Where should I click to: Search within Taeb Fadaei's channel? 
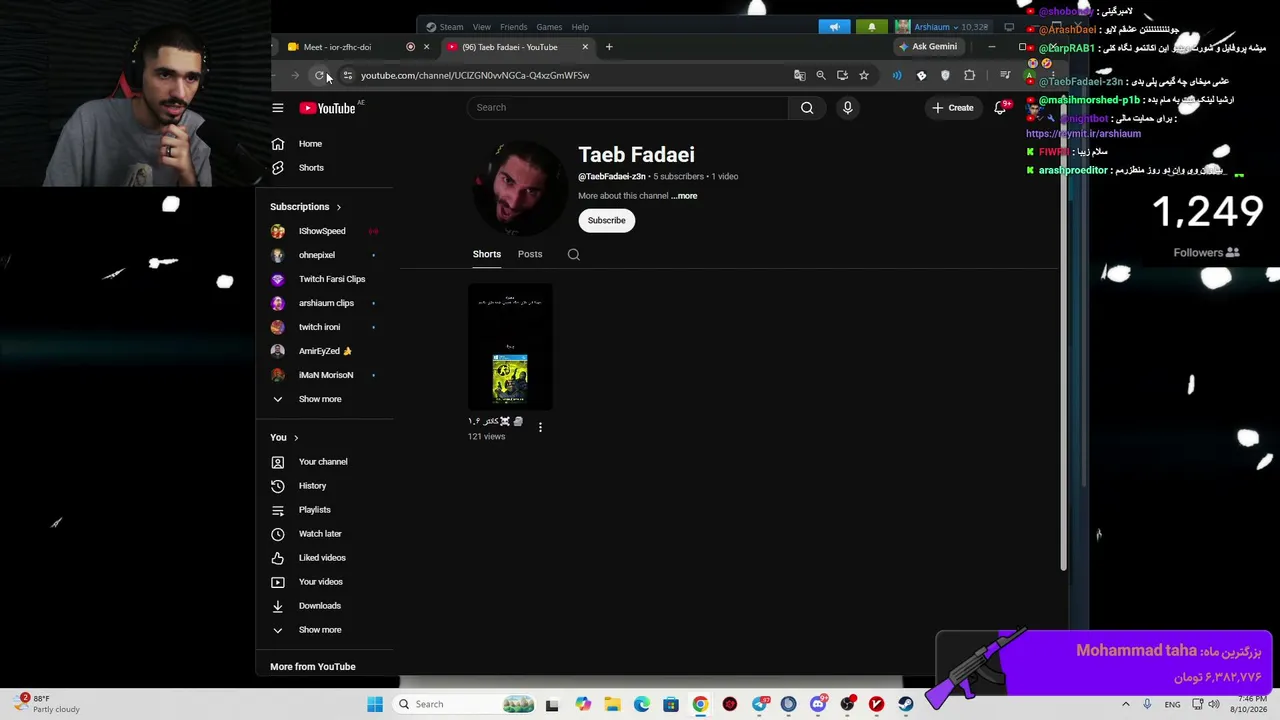(x=574, y=254)
